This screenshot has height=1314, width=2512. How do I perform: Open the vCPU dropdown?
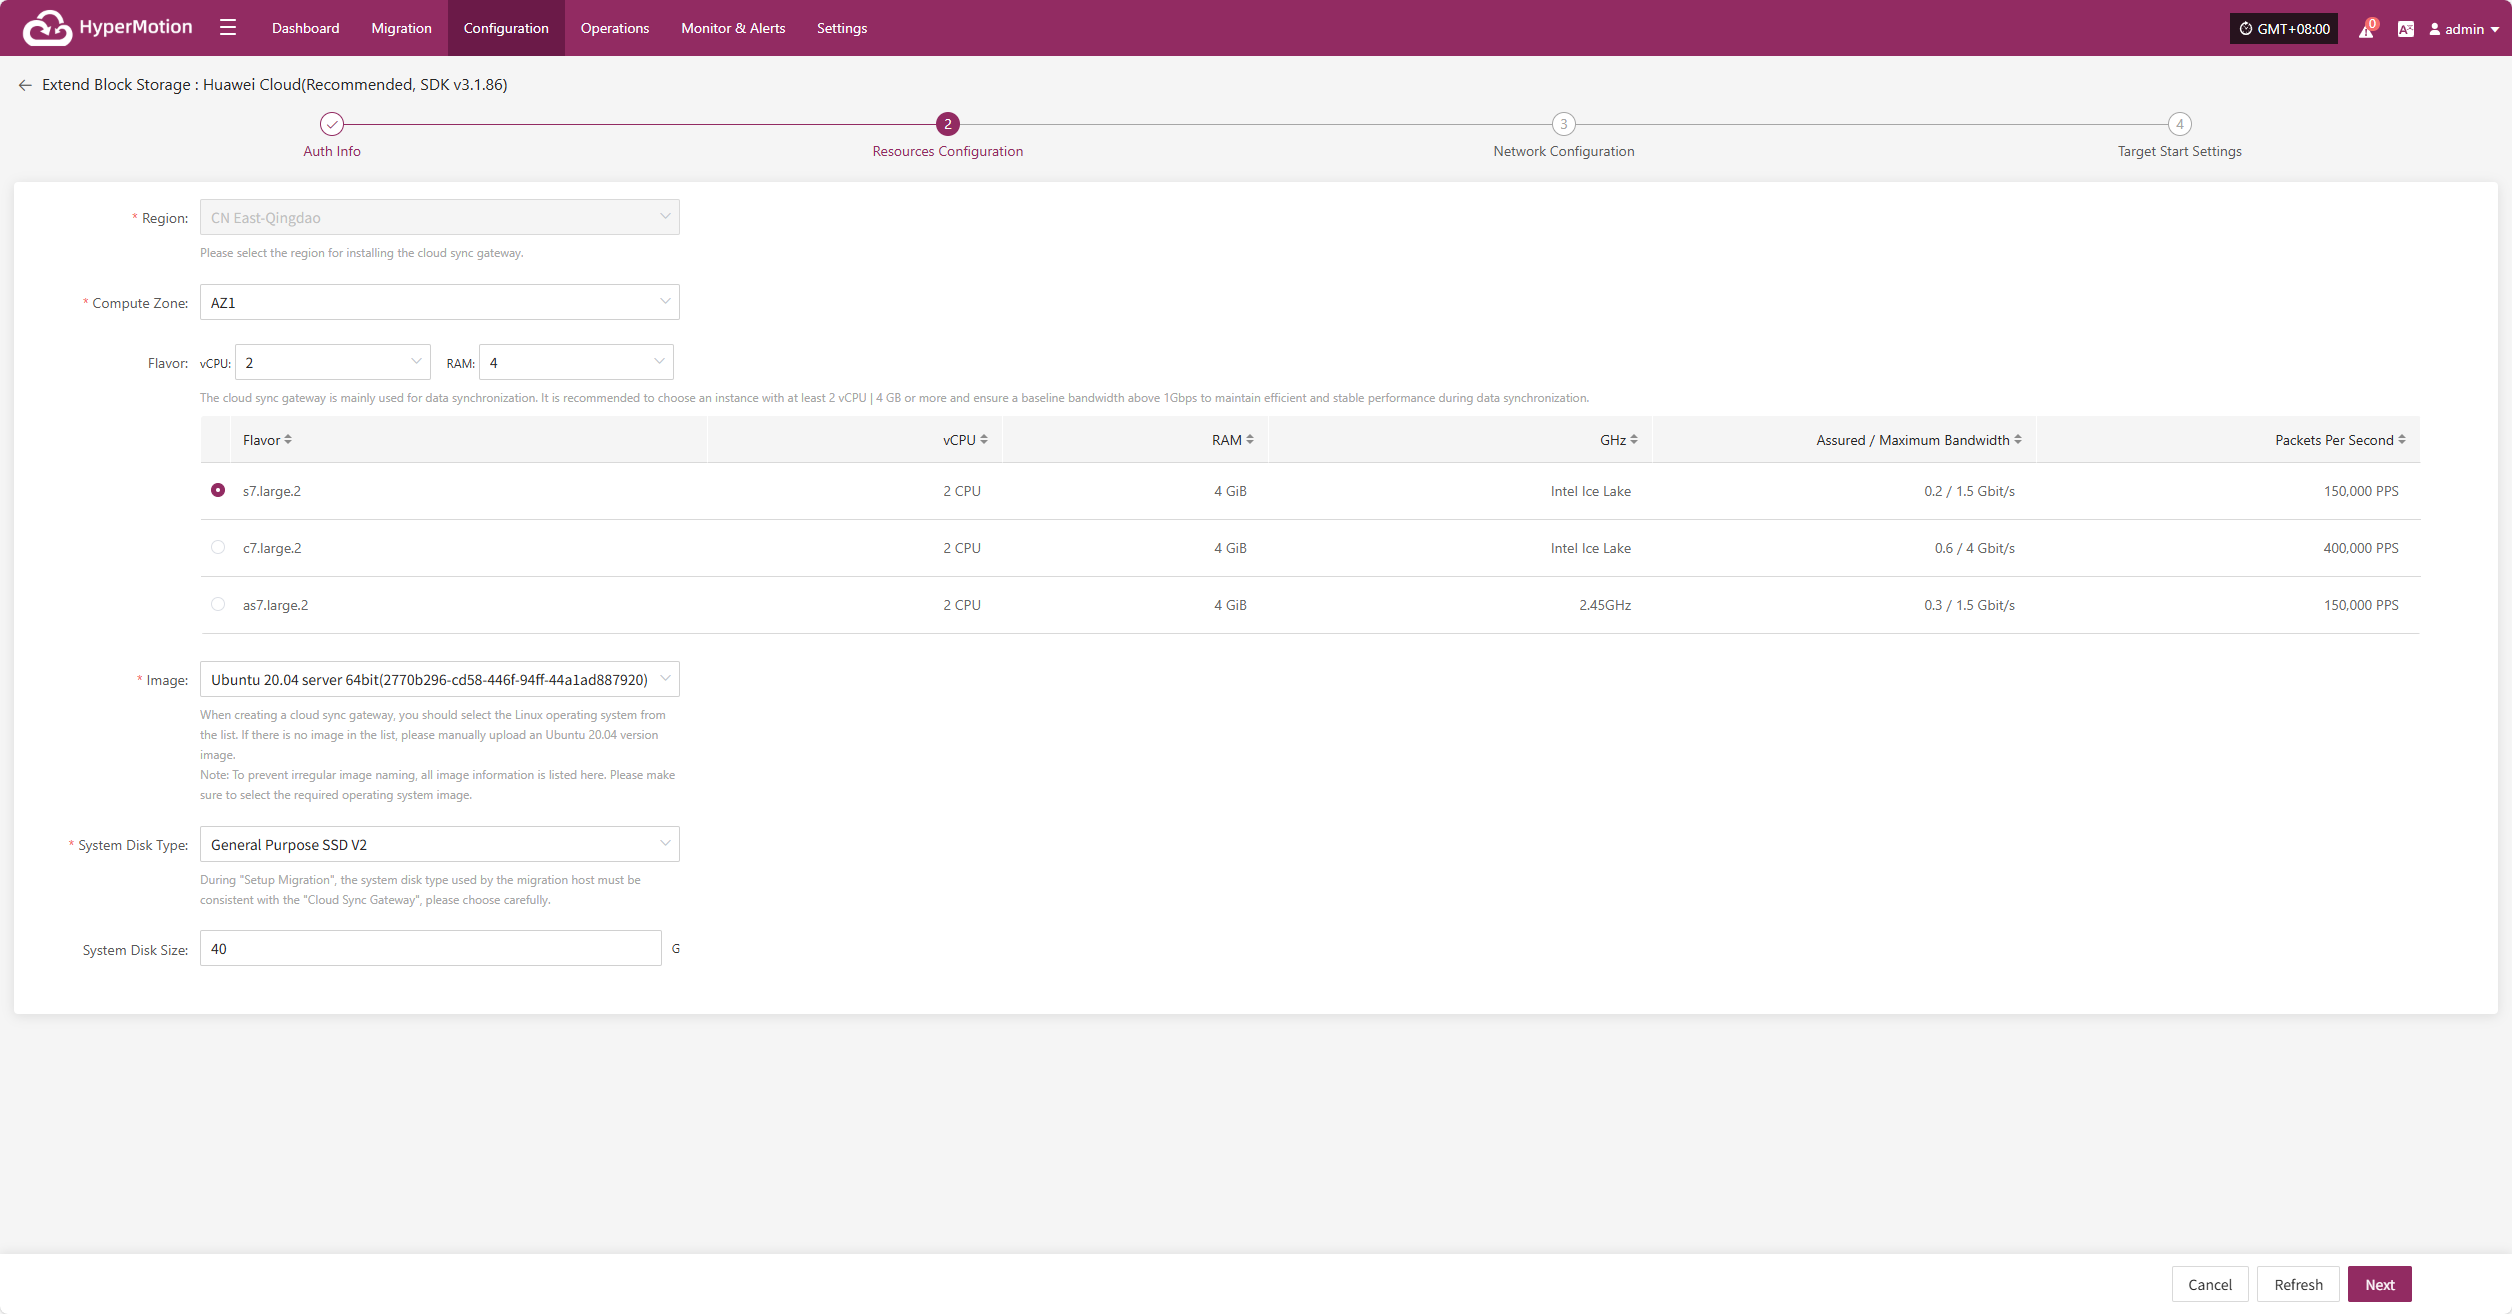point(333,362)
